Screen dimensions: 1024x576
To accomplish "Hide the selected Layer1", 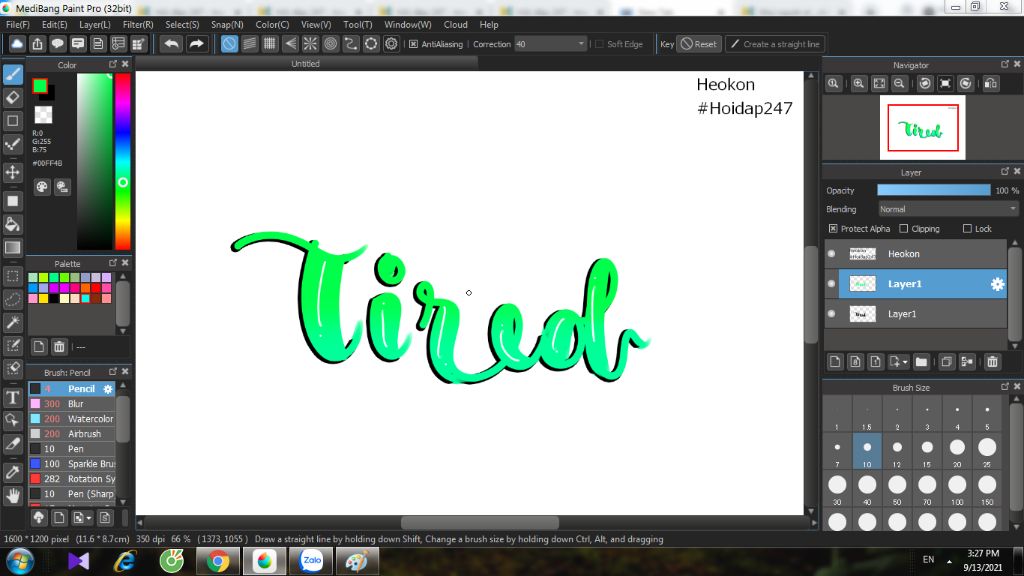I will [x=831, y=284].
